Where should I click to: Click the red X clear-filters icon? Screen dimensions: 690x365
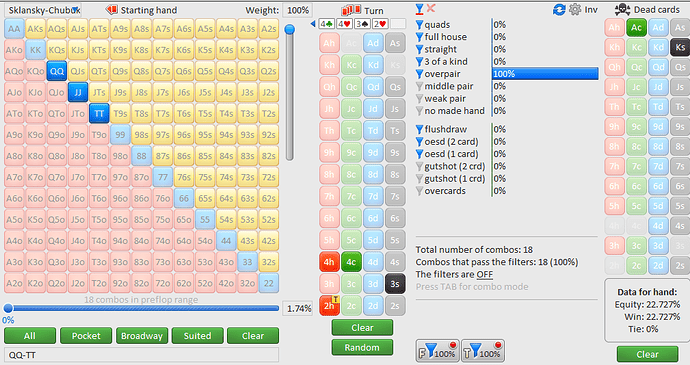[x=431, y=8]
